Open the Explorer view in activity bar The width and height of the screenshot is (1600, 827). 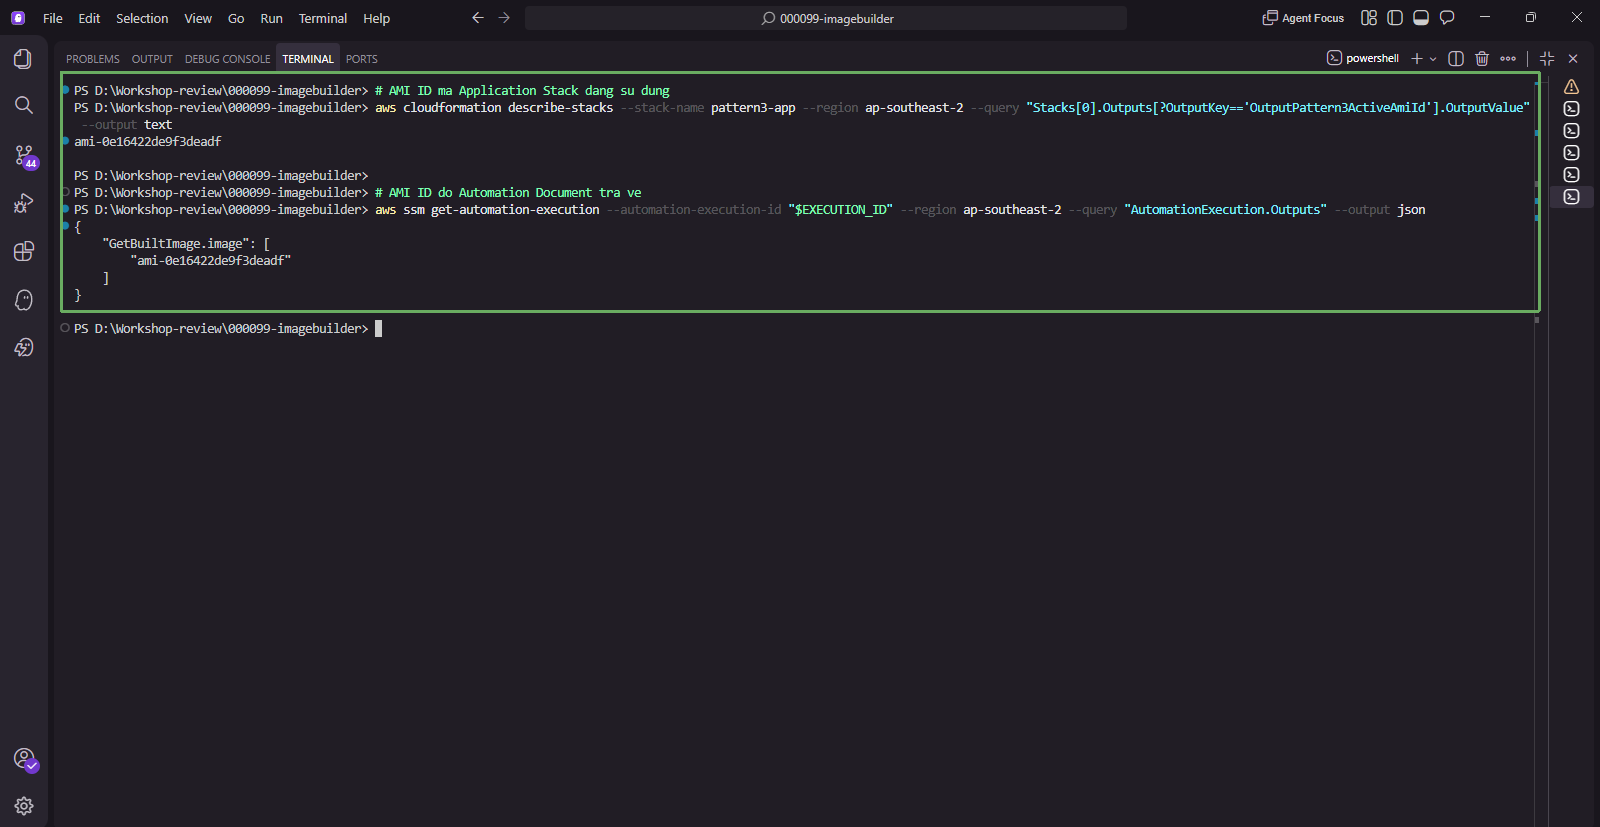click(23, 59)
